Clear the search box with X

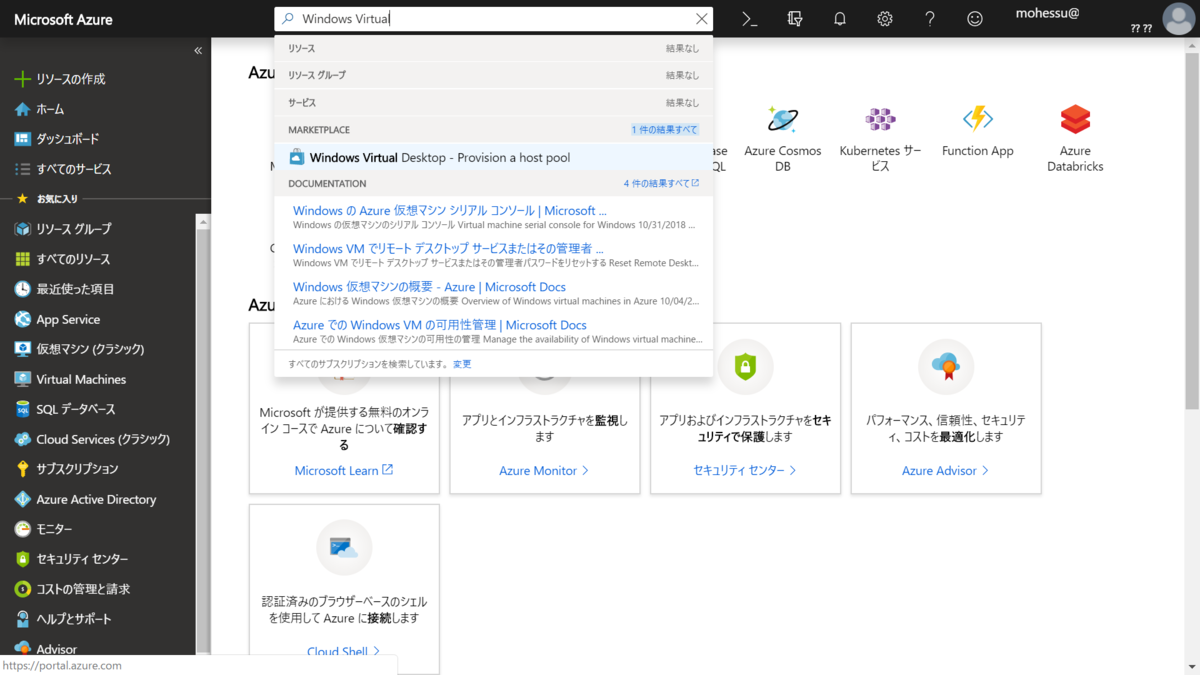point(701,19)
